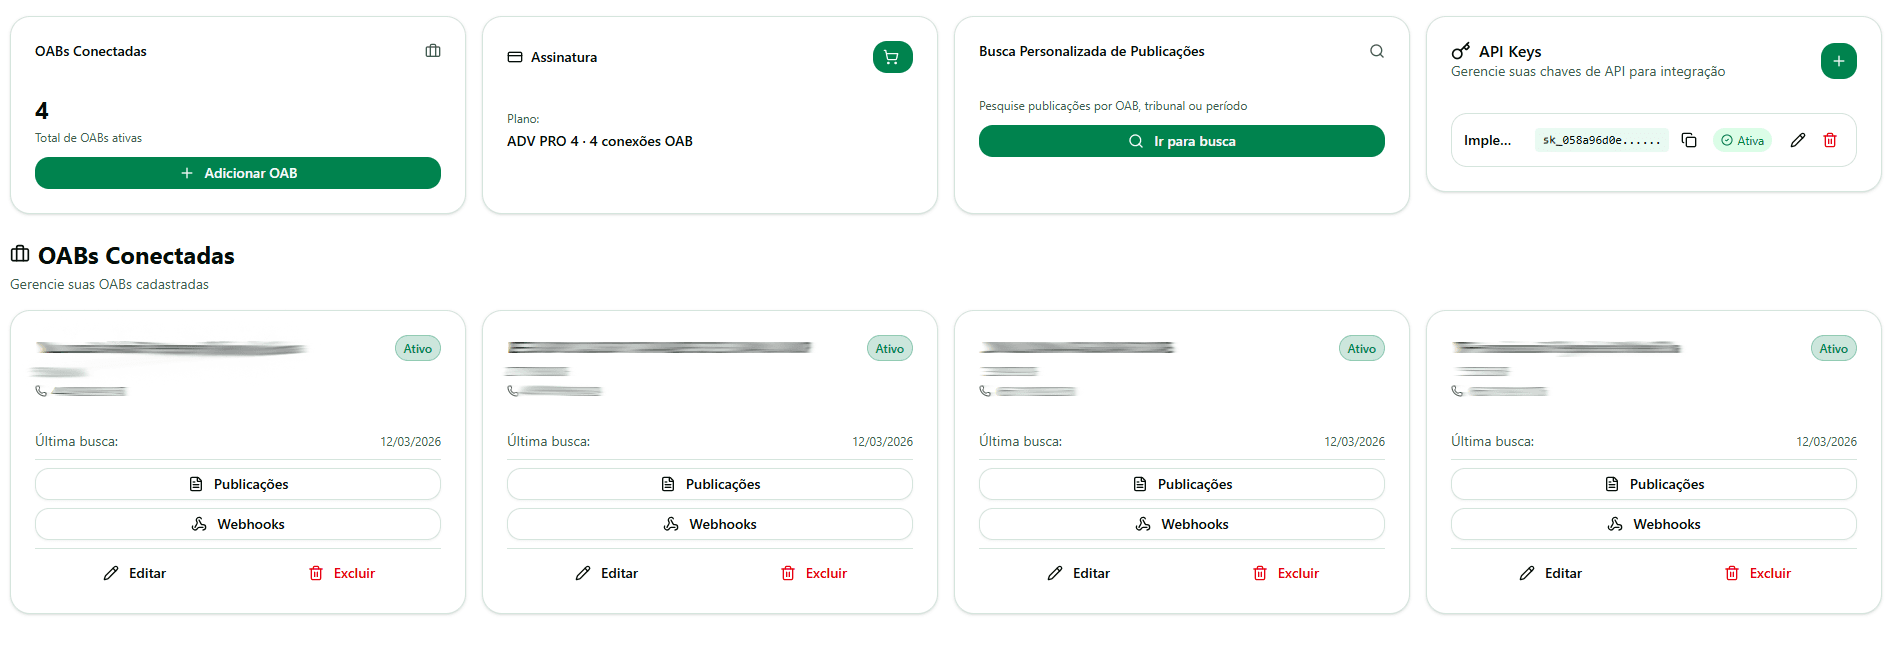
Task: Click the webhook icon on the second OAB card
Action: click(x=670, y=523)
